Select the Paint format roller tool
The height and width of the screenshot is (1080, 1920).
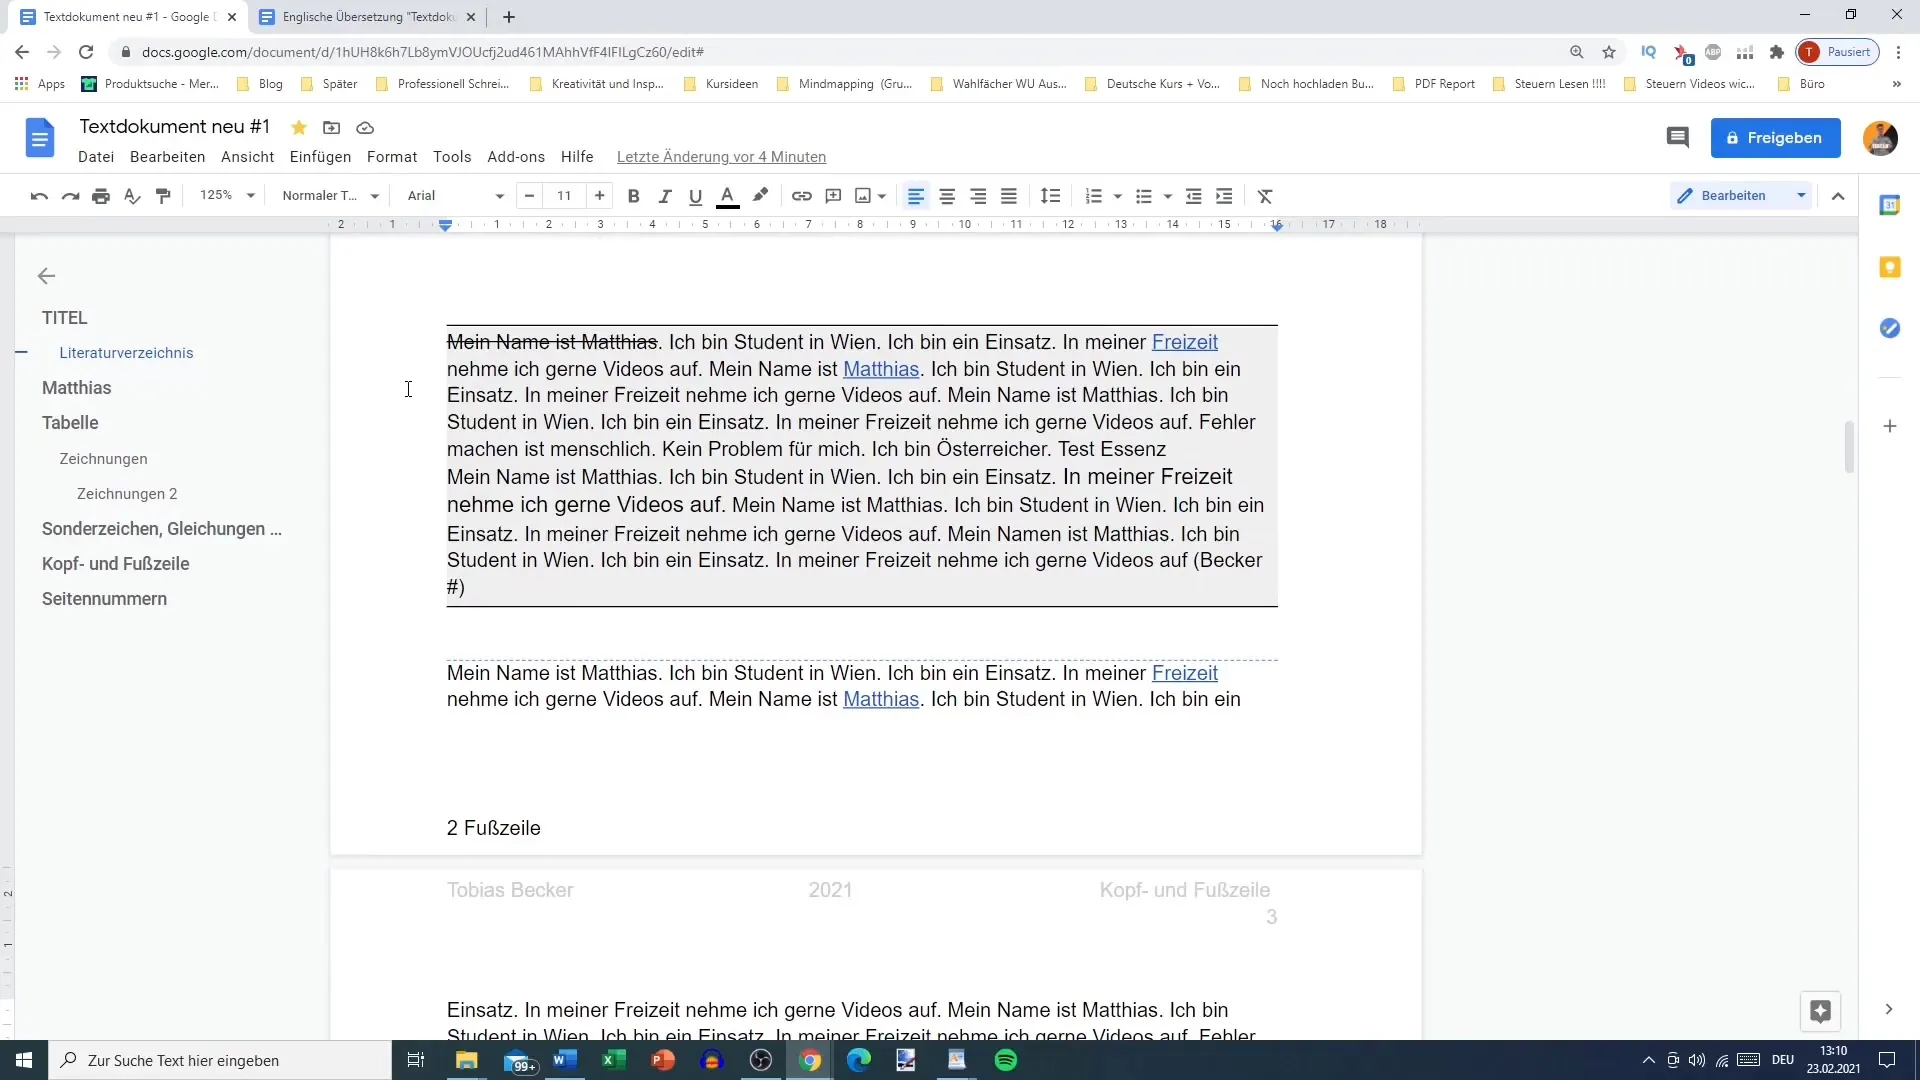tap(163, 196)
